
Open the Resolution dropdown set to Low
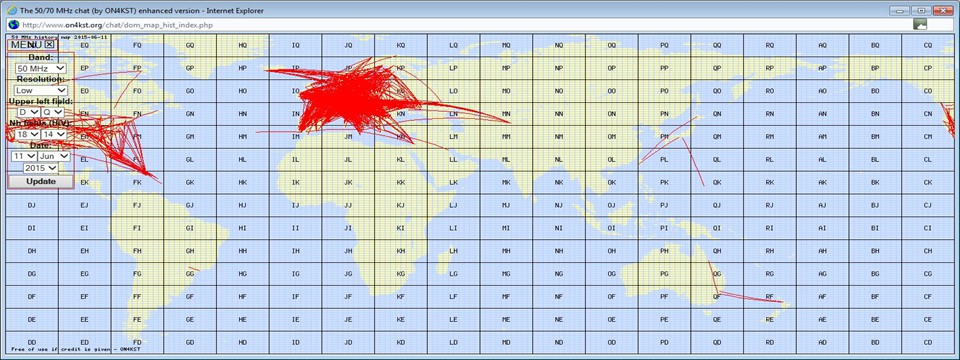coord(41,90)
